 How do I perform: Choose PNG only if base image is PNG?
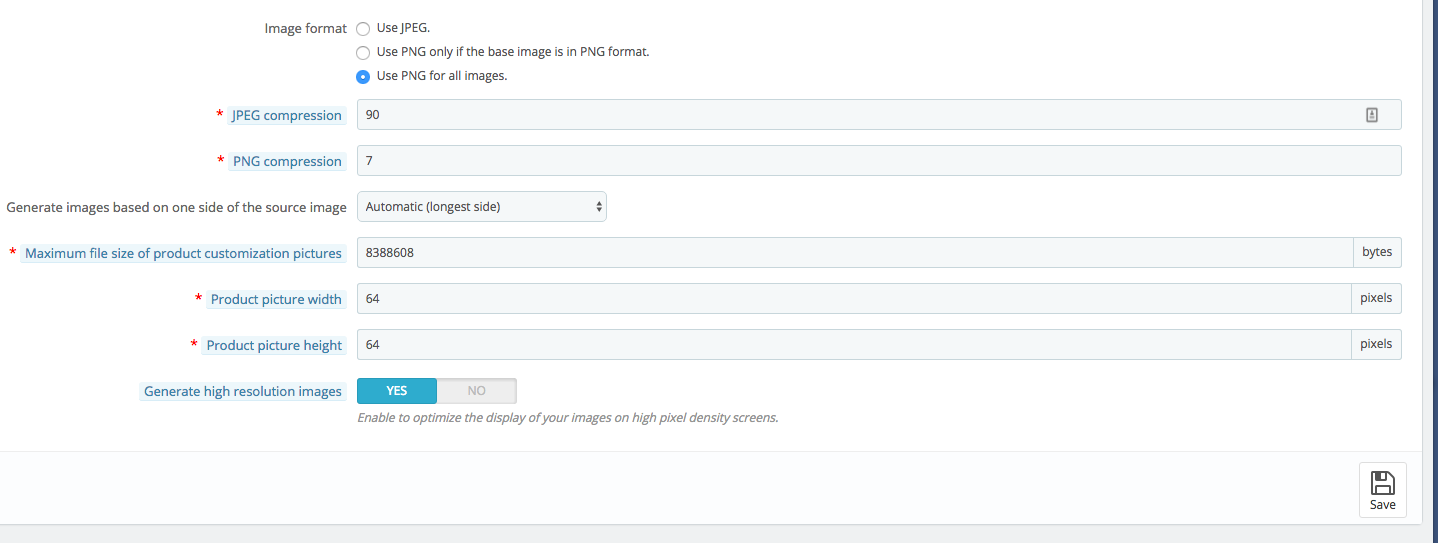click(363, 53)
